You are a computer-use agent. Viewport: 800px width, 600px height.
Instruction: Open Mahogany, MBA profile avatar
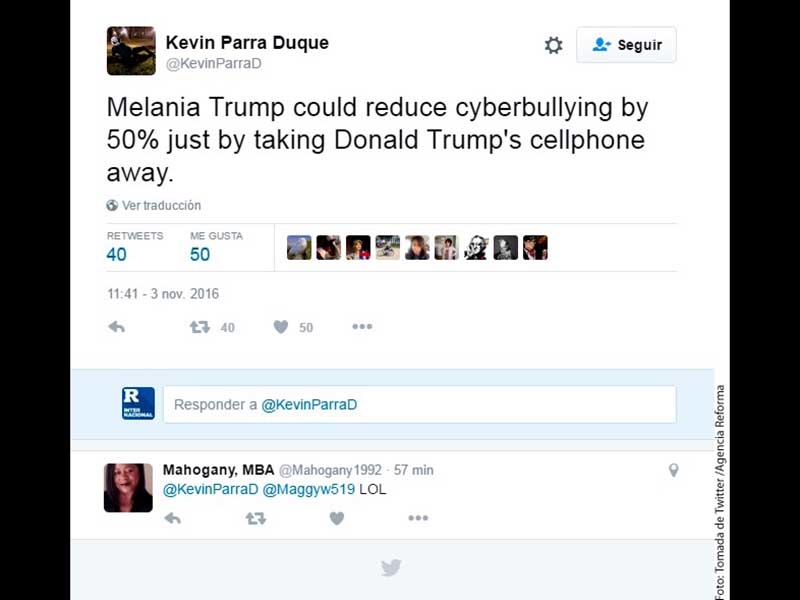point(128,487)
